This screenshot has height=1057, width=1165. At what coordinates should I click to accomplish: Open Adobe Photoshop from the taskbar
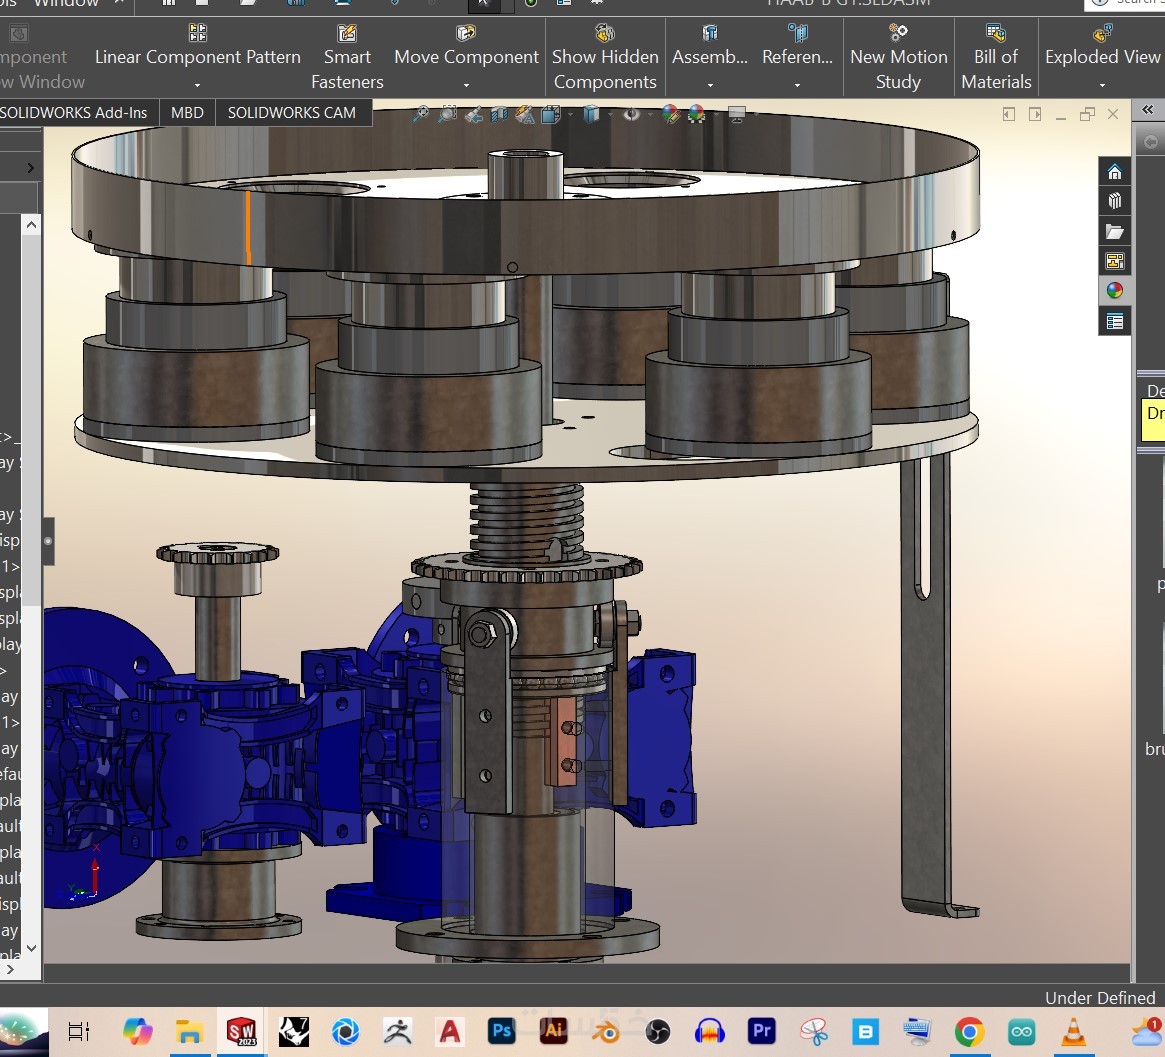[x=501, y=1031]
